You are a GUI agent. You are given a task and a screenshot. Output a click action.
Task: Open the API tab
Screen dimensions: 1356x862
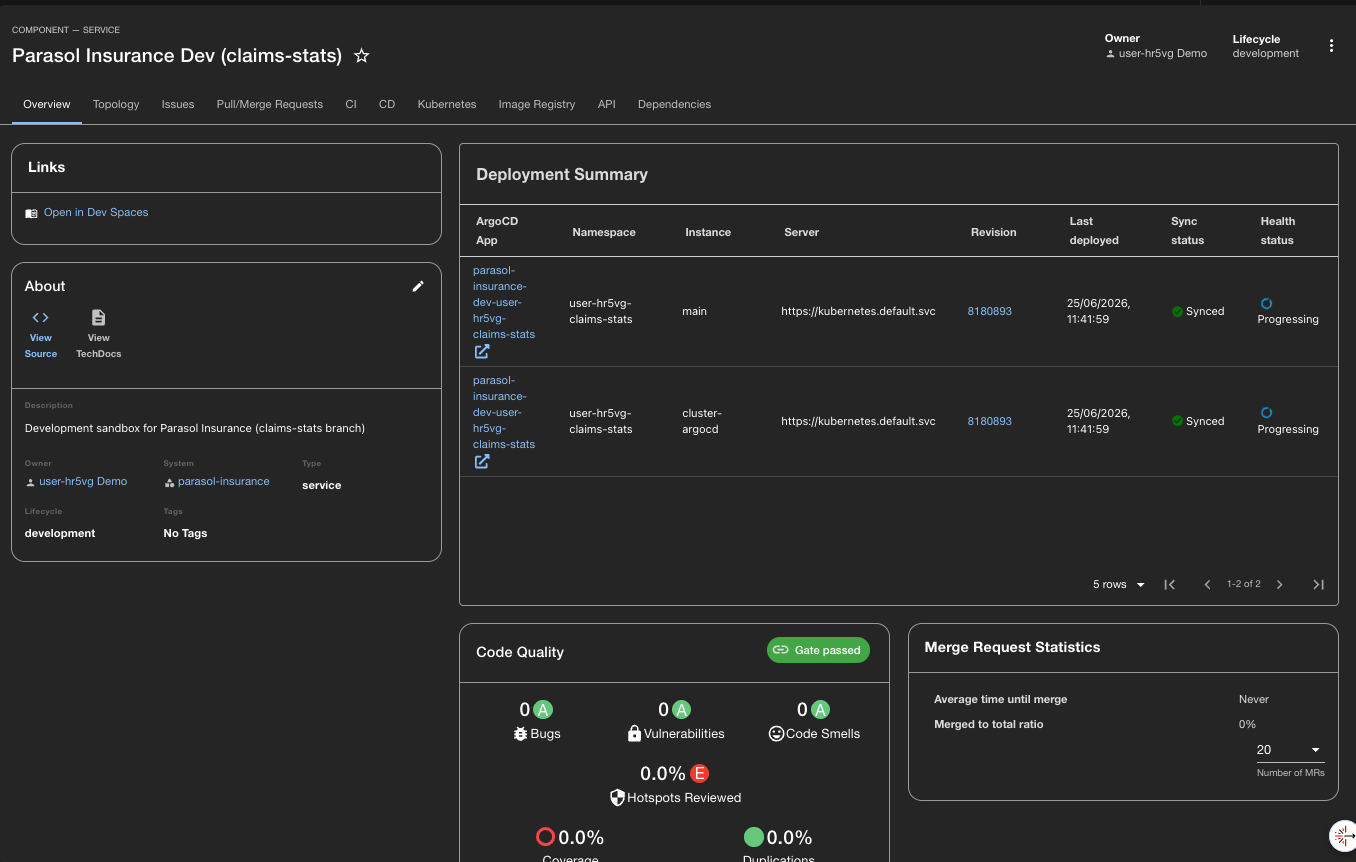coord(607,104)
